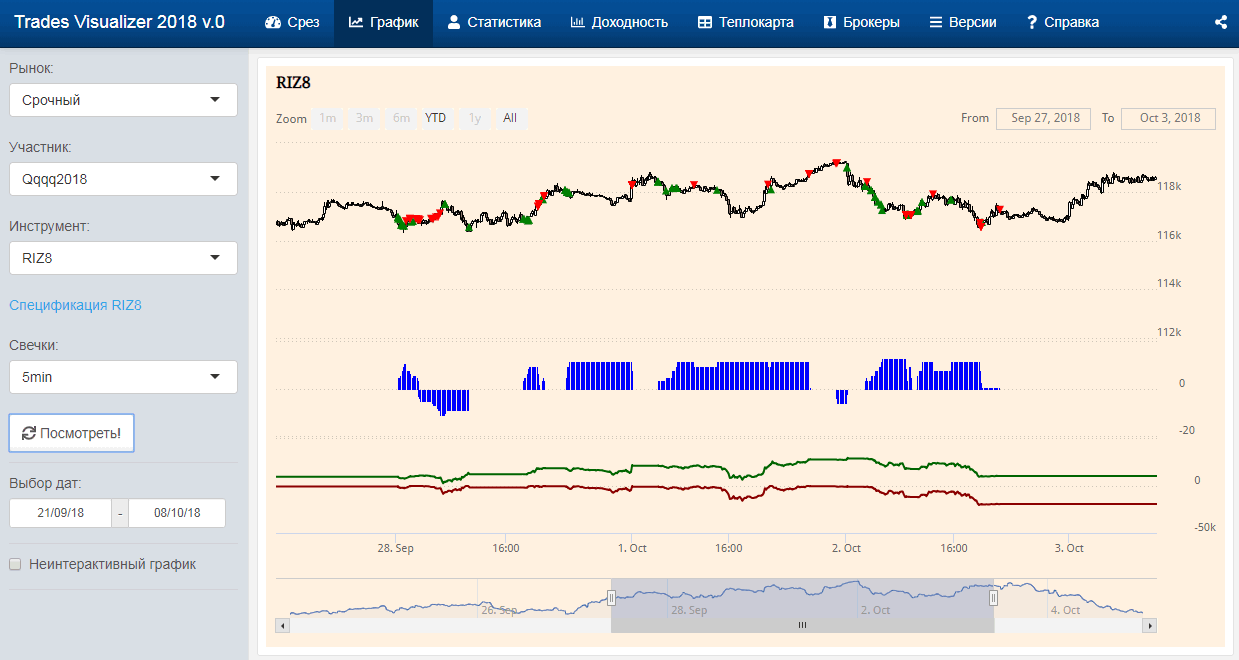Image resolution: width=1239 pixels, height=660 pixels.
Task: Enable the Неинтерактивный график checkbox
Action: 15,564
